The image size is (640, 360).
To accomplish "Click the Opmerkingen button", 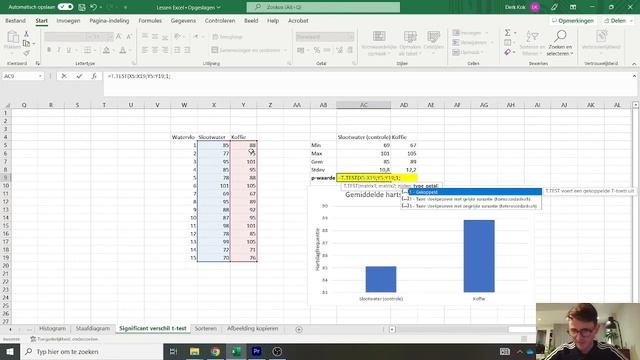I will coord(573,20).
